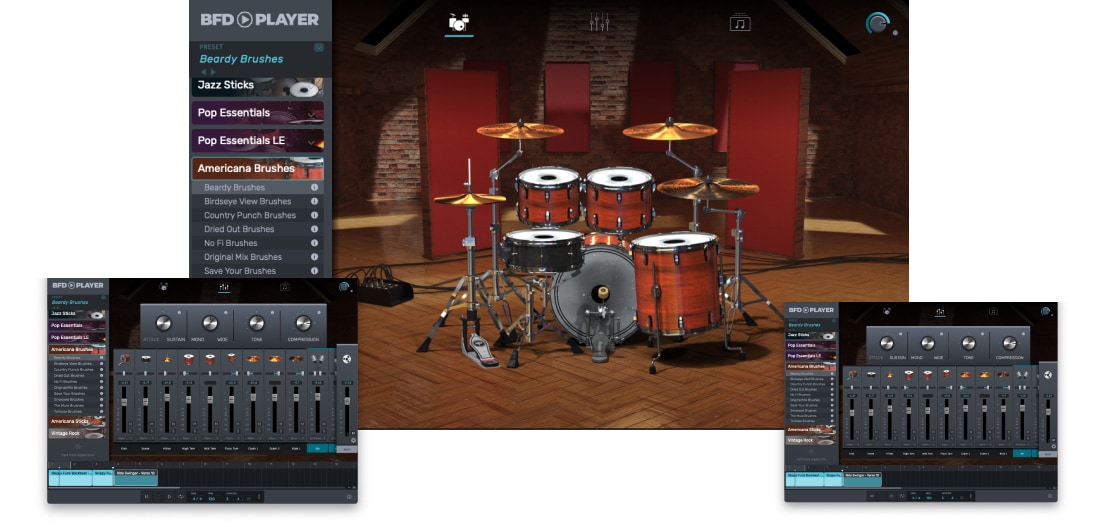This screenshot has height=527, width=1100.
Task: Select next preset arrow in main window
Action: 213,72
